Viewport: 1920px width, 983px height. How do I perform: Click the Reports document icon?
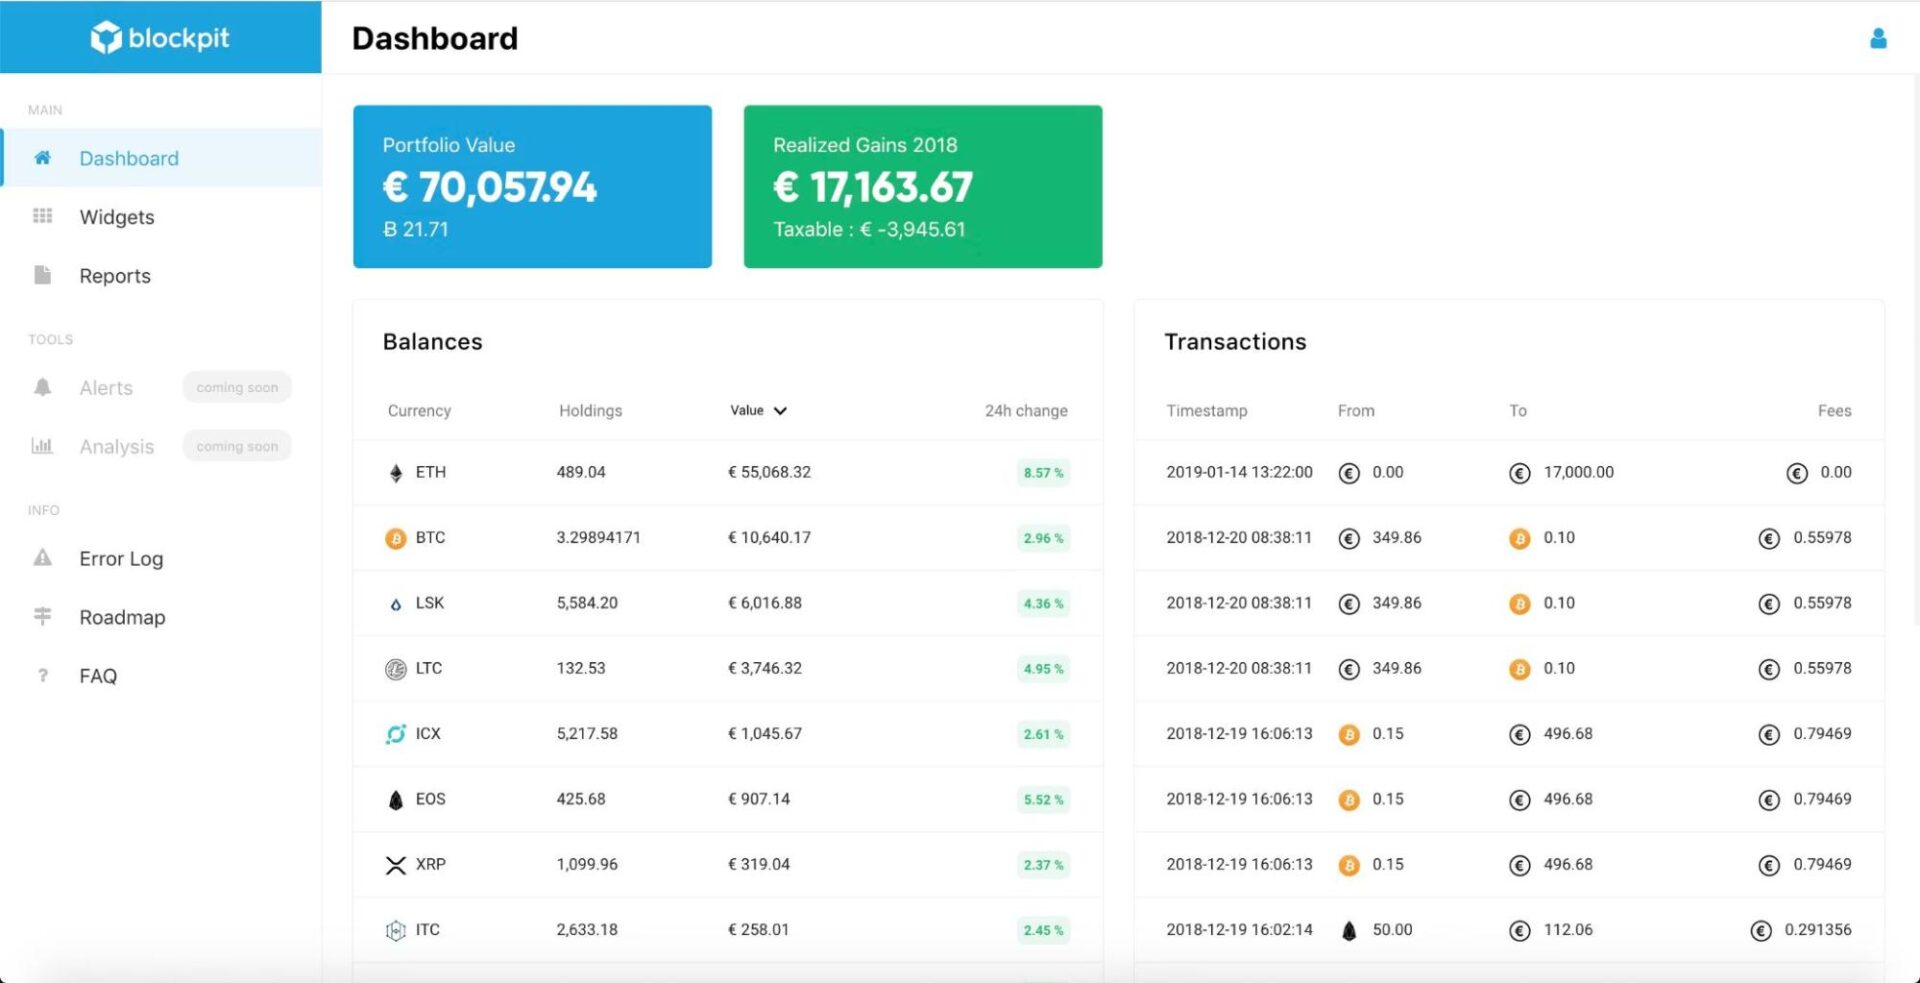pos(42,275)
